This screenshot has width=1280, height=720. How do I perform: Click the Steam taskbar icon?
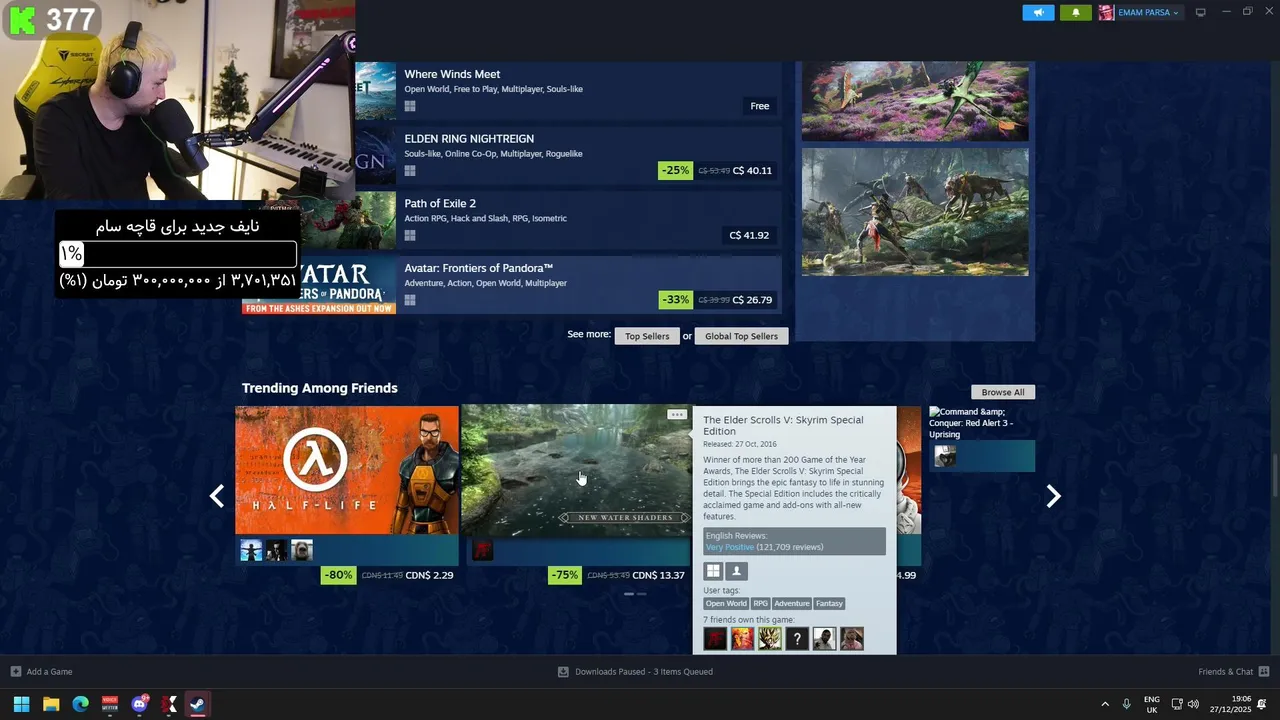pos(198,704)
